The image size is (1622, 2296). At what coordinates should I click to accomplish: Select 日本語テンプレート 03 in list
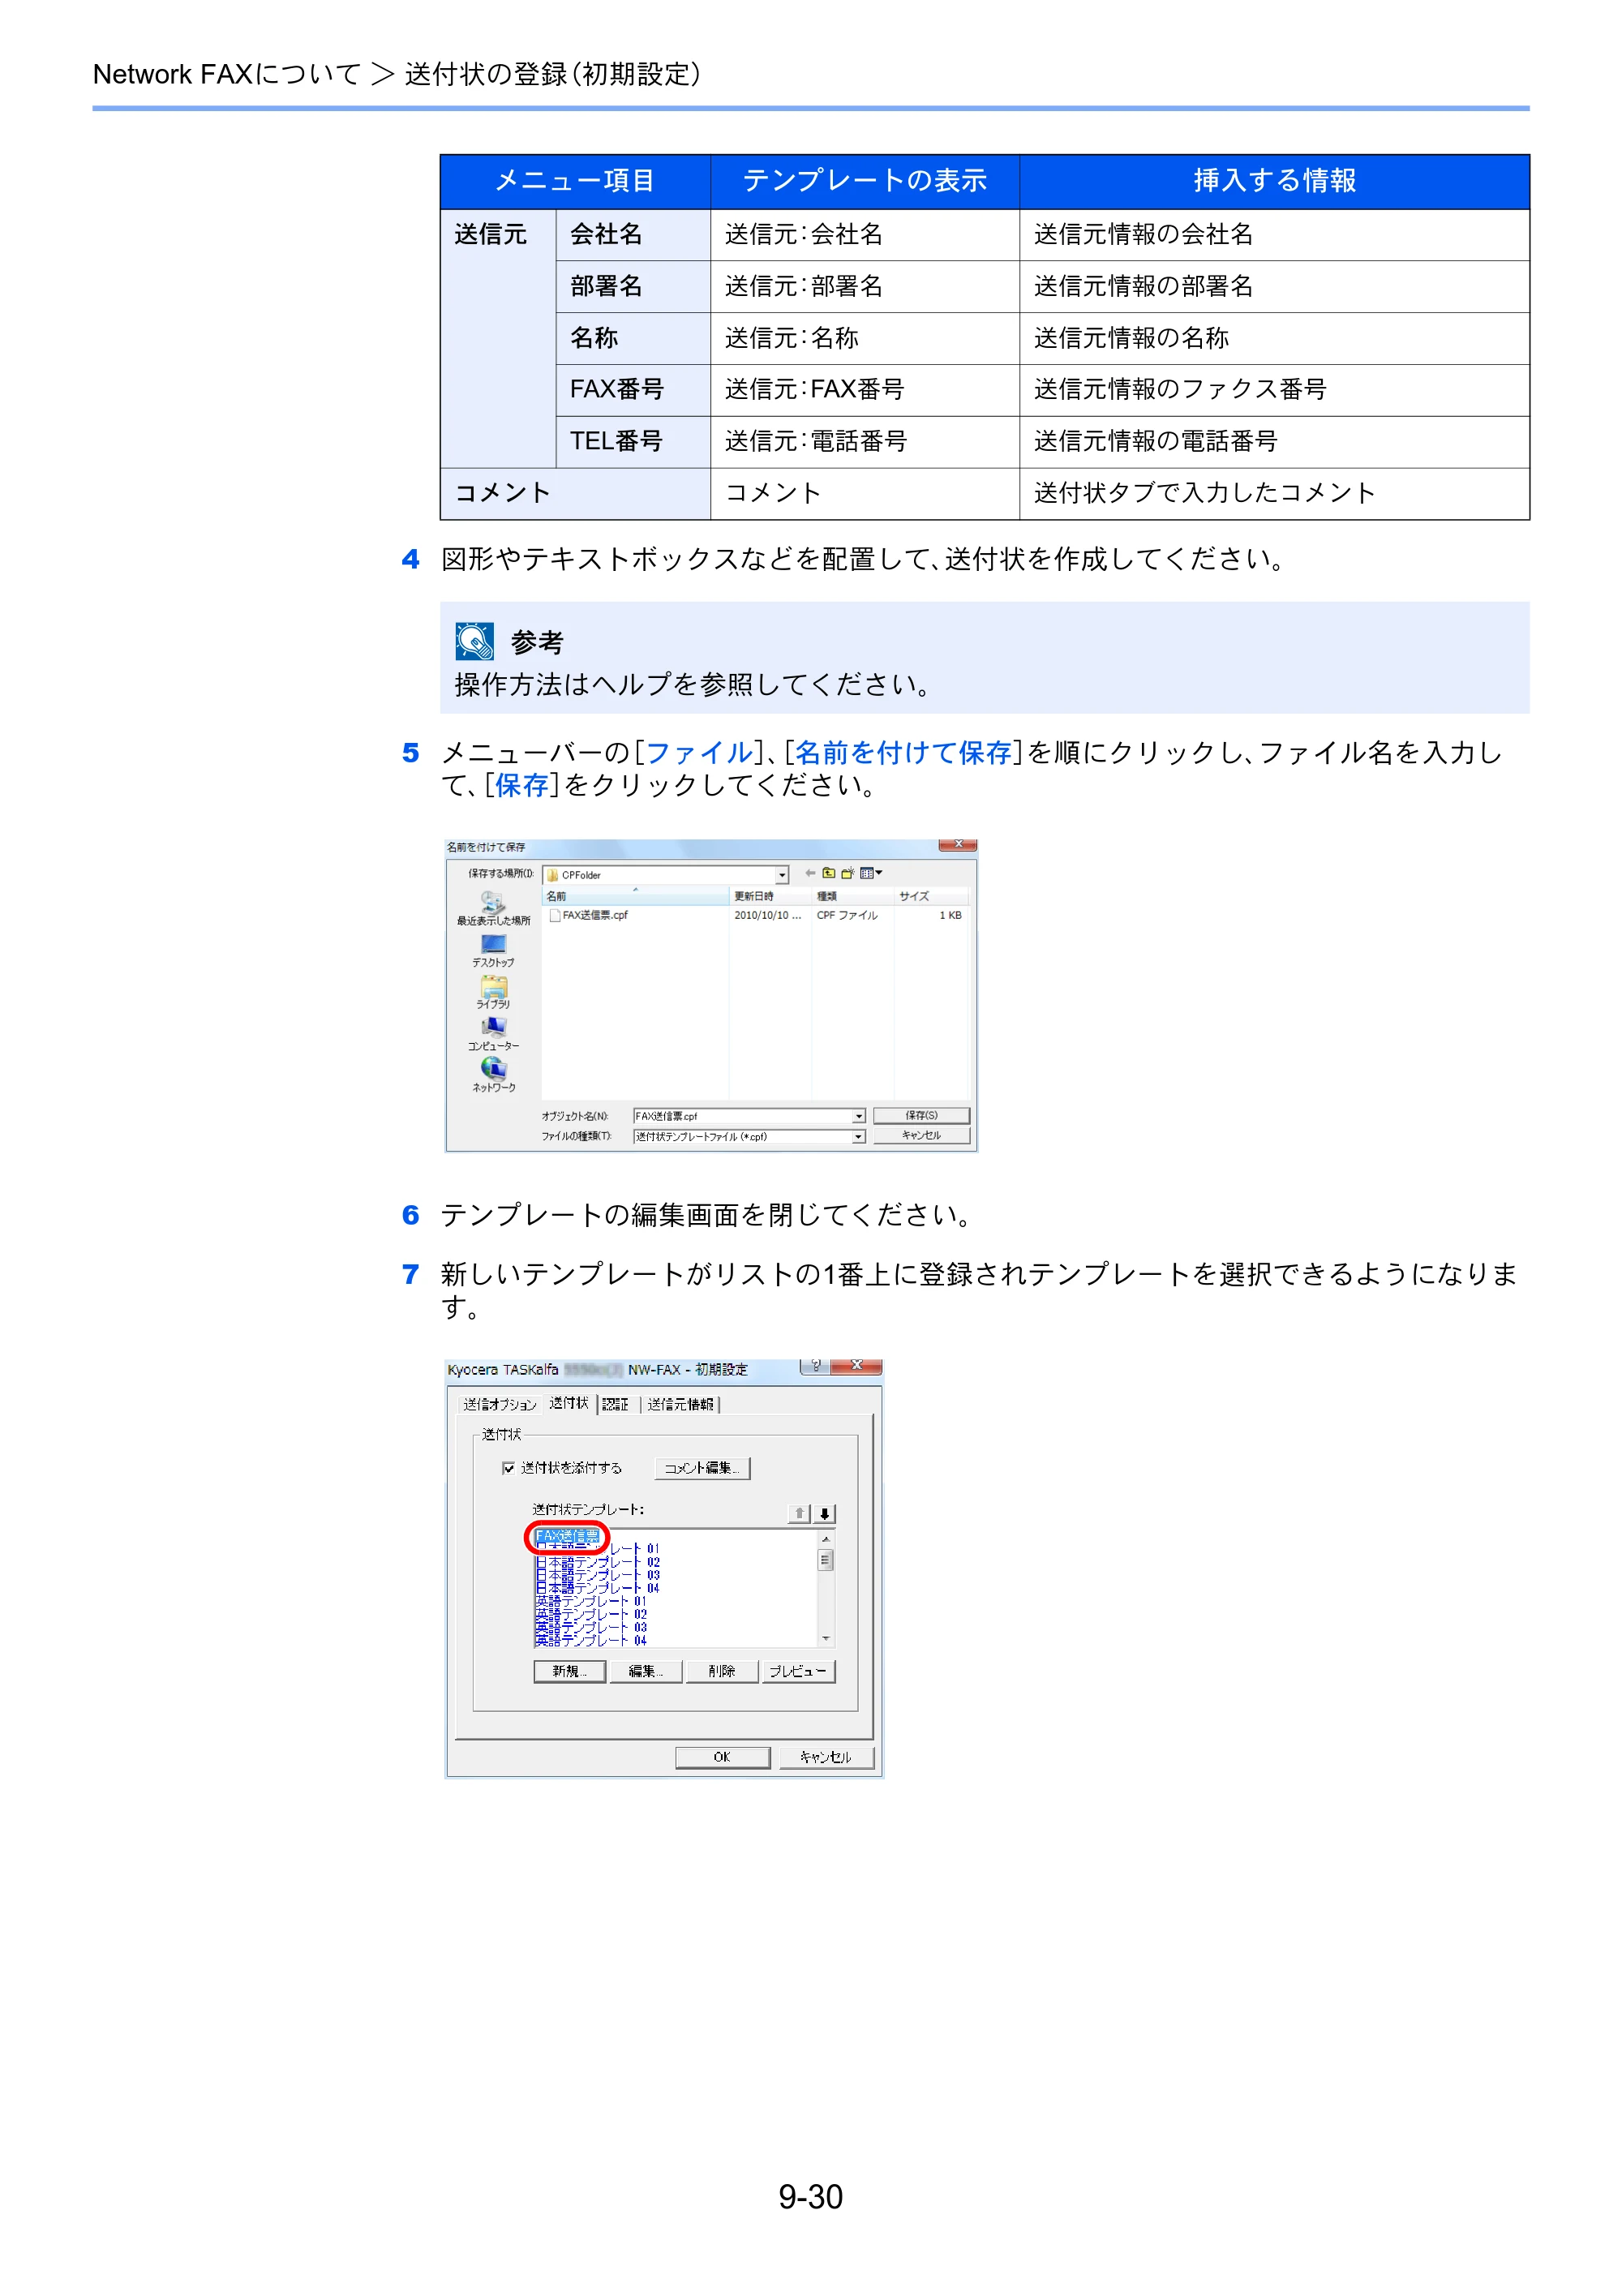[597, 1575]
